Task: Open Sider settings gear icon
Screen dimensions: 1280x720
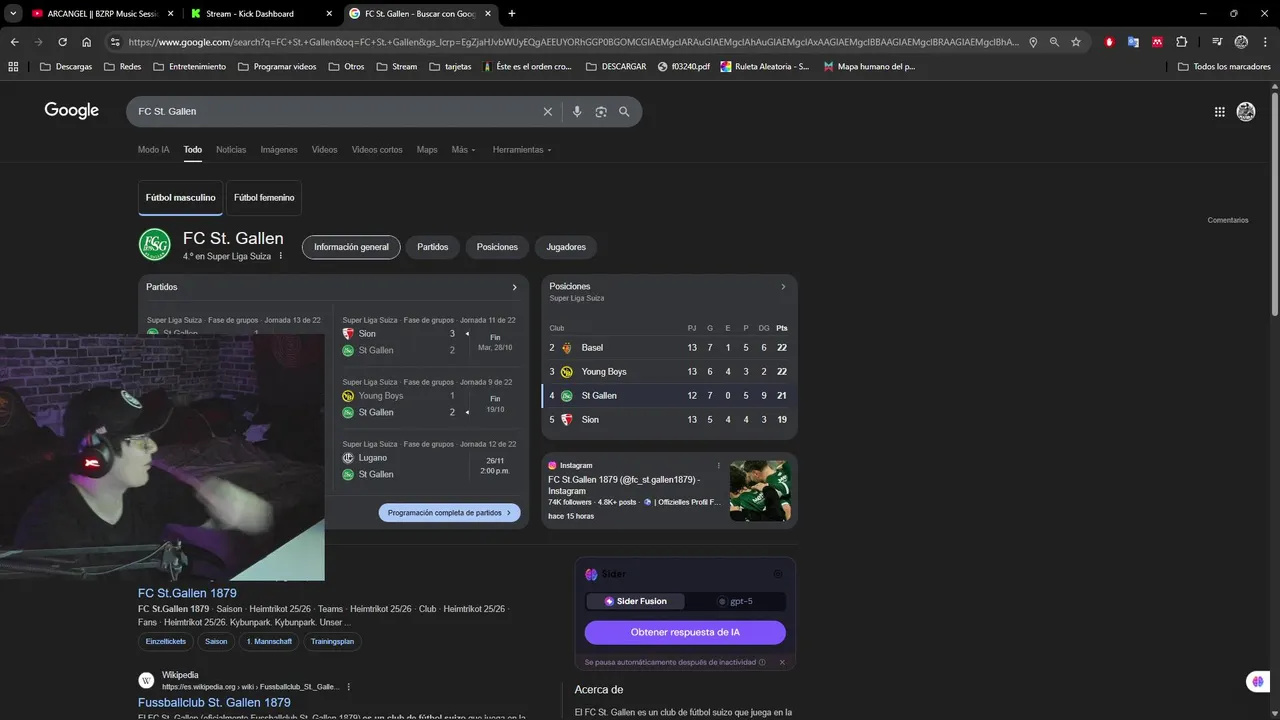Action: (x=778, y=574)
